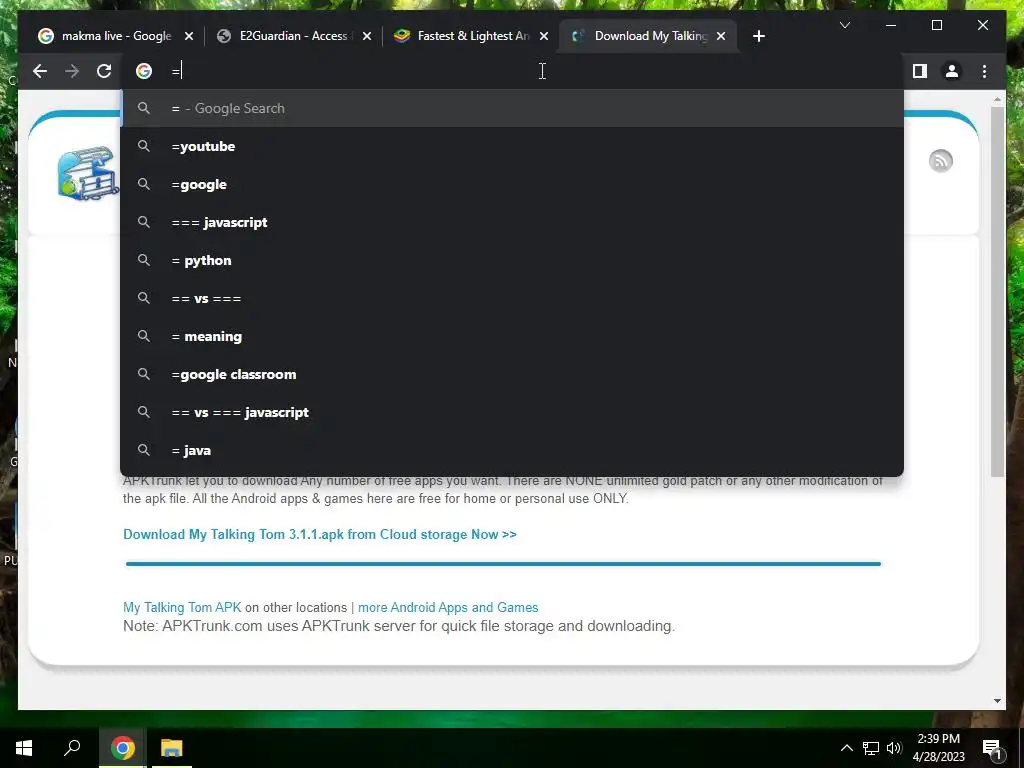Viewport: 1024px width, 768px height.
Task: Choose the =youtube suggestion
Action: 512,146
